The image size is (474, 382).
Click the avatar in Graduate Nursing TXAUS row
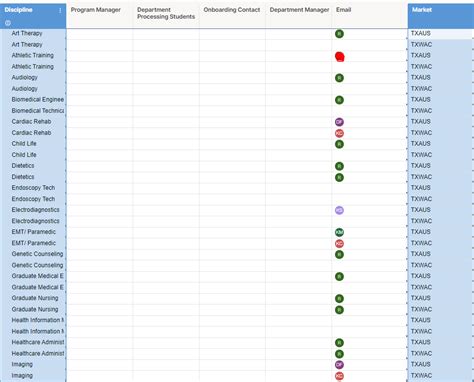pos(339,299)
